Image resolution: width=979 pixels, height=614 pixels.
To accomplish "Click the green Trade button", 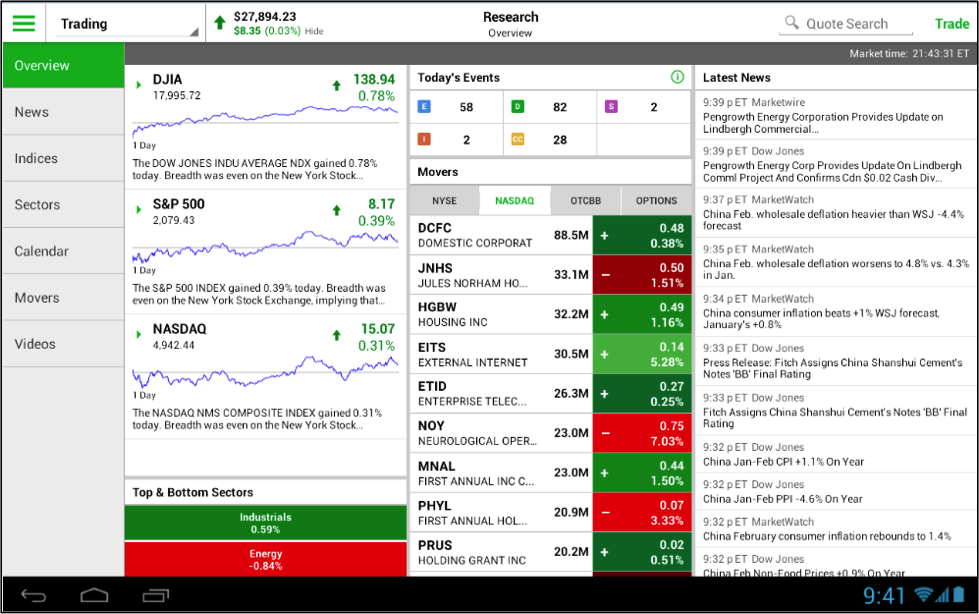I will [952, 24].
